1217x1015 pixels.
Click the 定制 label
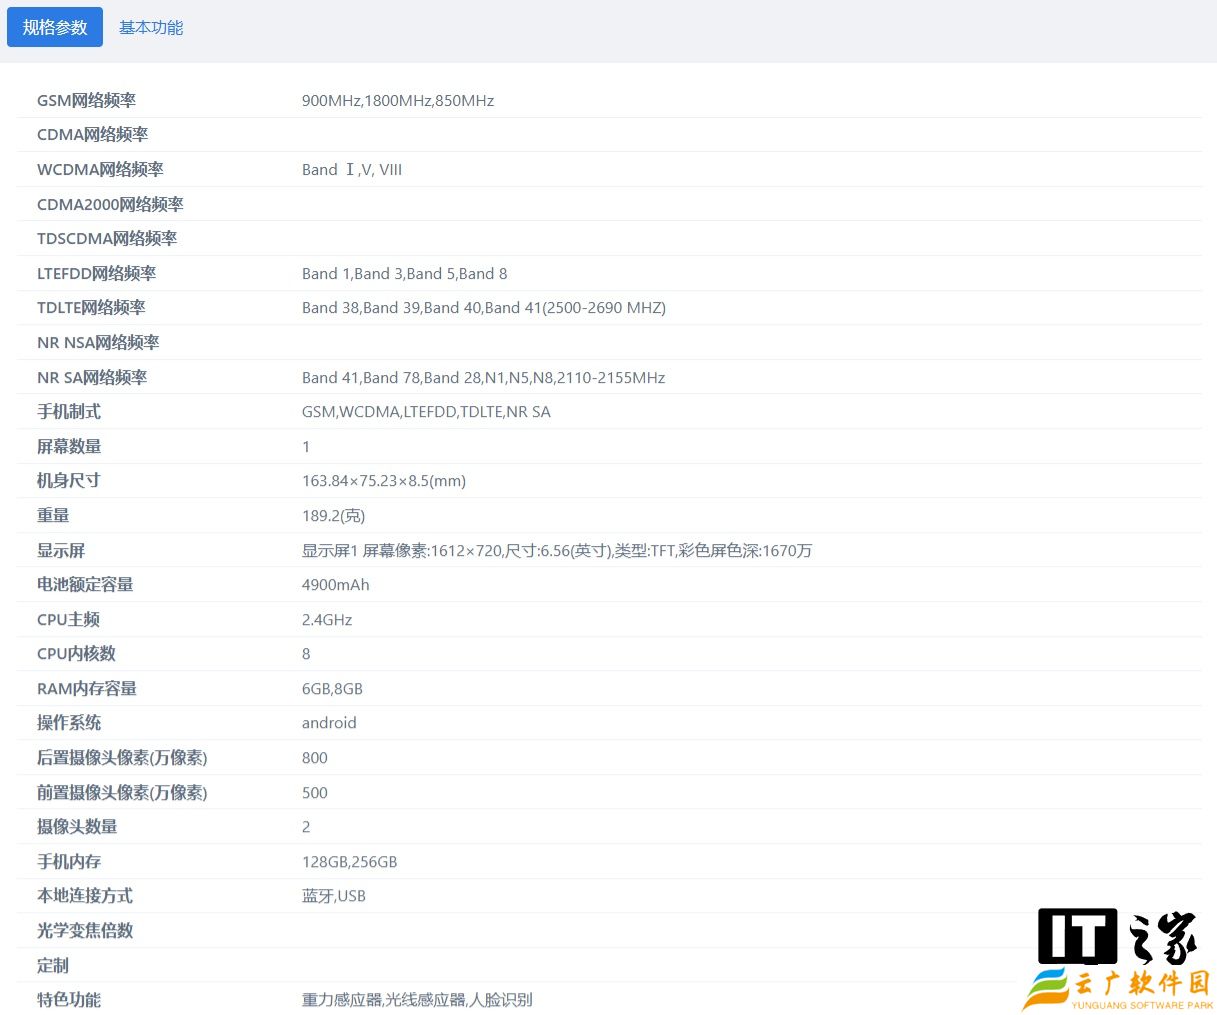point(53,965)
